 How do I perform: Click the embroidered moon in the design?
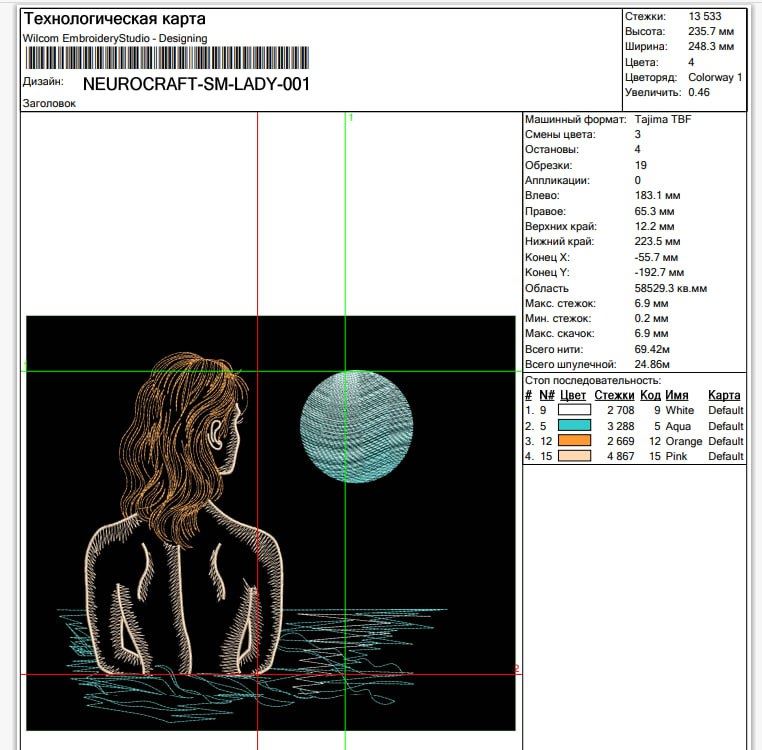tap(356, 426)
